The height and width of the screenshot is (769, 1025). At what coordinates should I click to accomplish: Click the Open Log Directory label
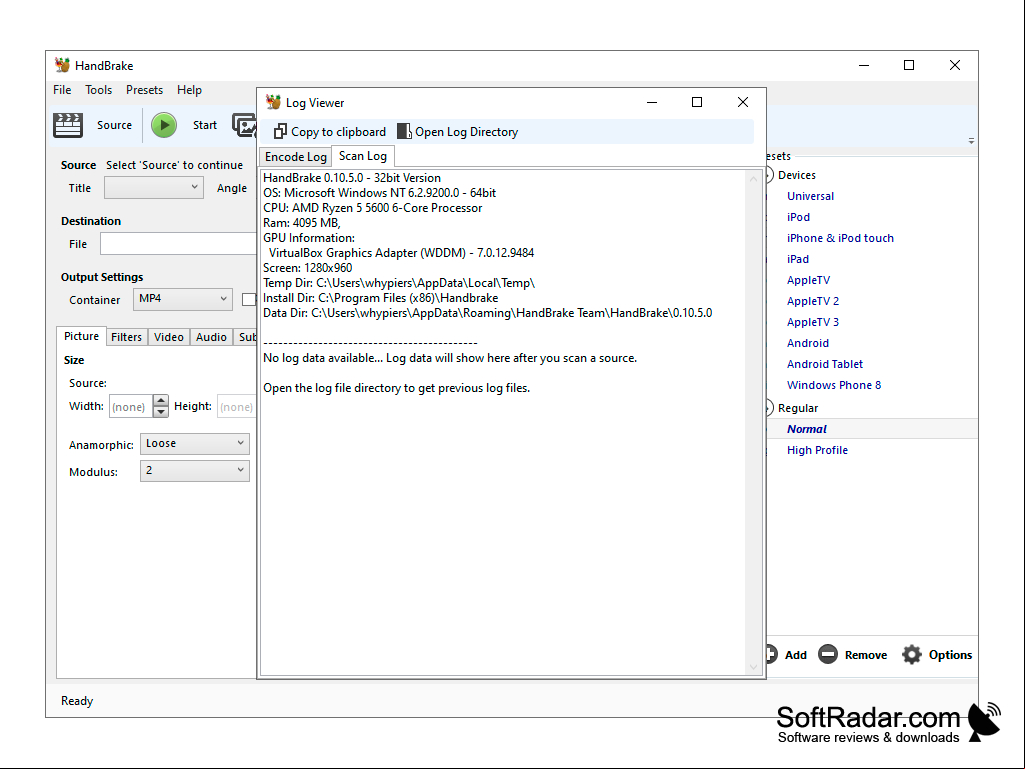point(466,131)
